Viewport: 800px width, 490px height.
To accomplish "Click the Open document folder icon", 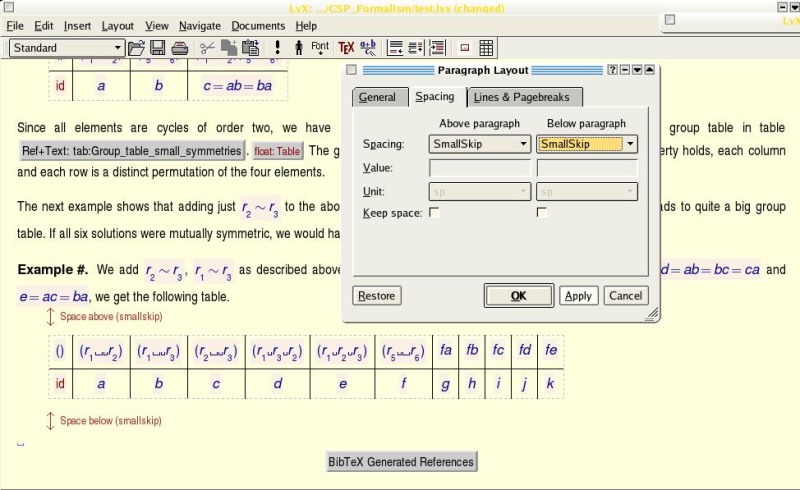I will pos(137,48).
